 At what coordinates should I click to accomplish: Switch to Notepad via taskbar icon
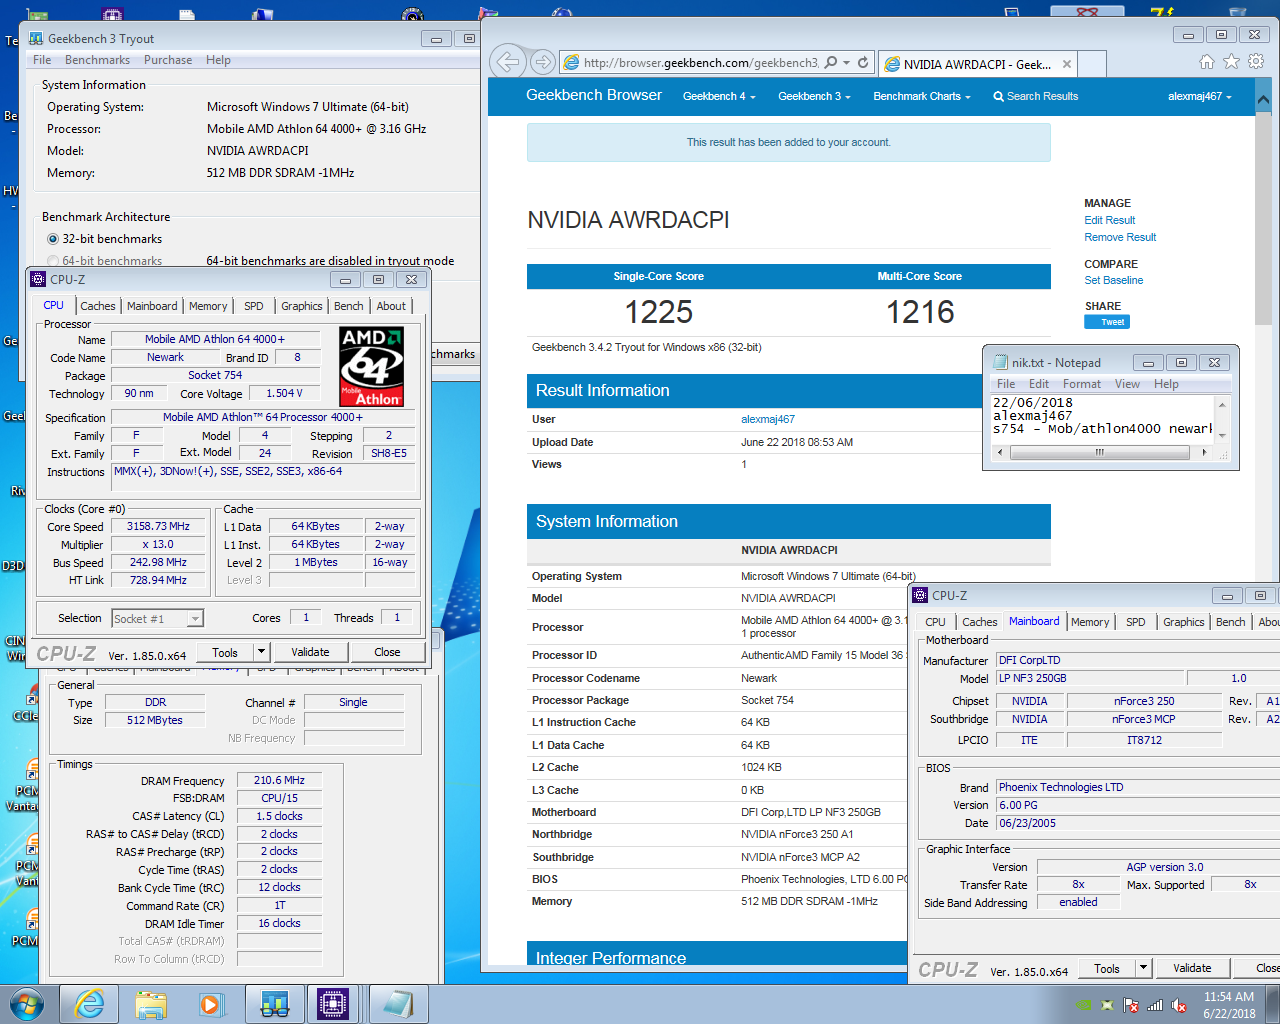click(397, 1004)
